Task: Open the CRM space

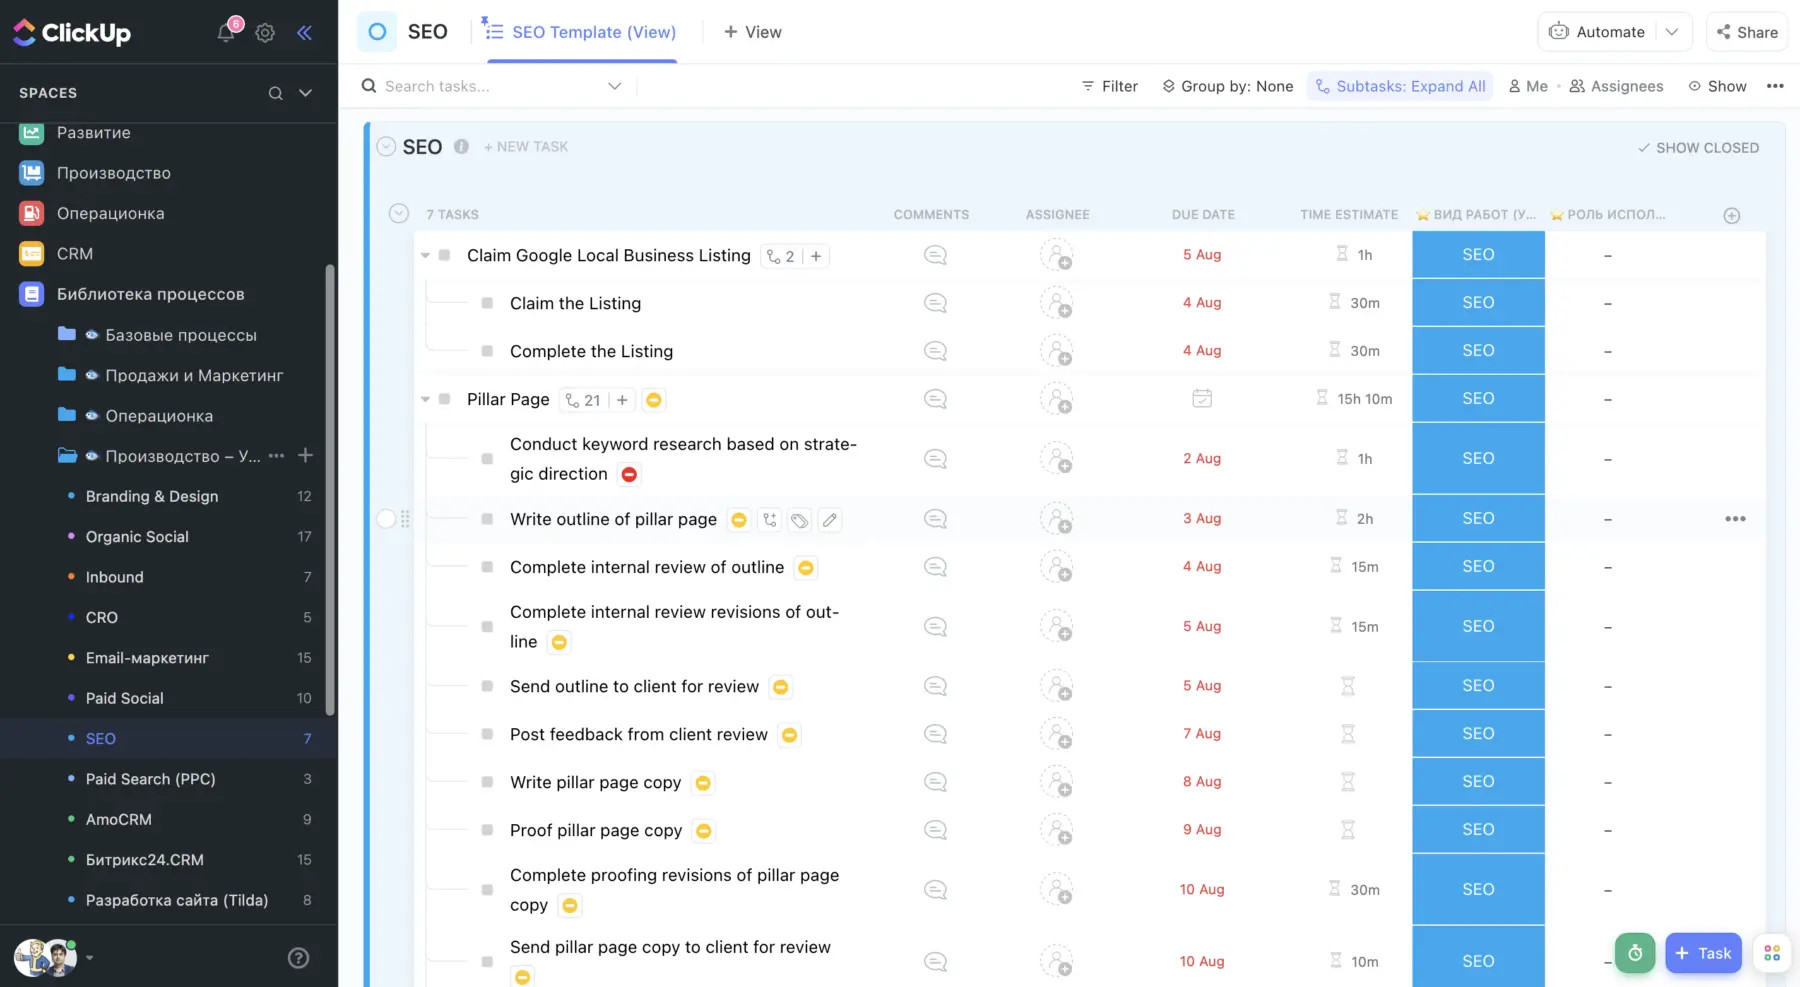Action: pos(75,254)
